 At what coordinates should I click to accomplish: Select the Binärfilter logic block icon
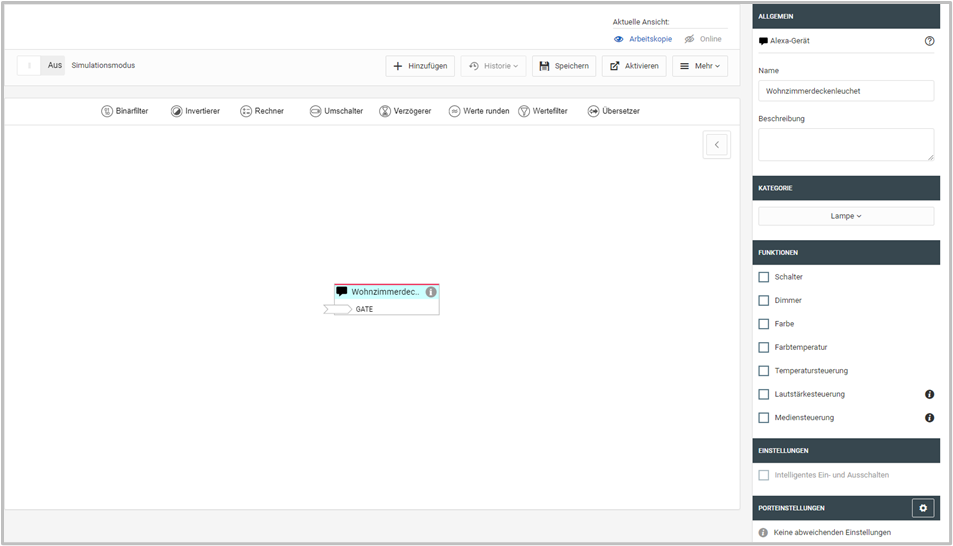[x=107, y=111]
